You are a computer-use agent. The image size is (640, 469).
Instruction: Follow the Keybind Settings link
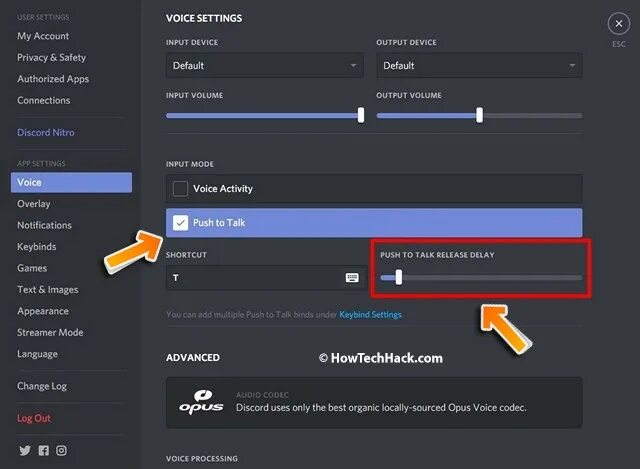[371, 315]
